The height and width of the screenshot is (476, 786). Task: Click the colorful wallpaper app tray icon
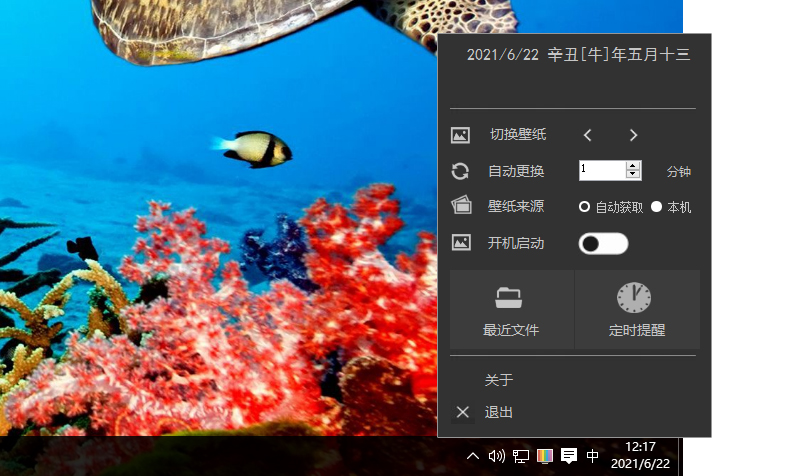click(545, 456)
